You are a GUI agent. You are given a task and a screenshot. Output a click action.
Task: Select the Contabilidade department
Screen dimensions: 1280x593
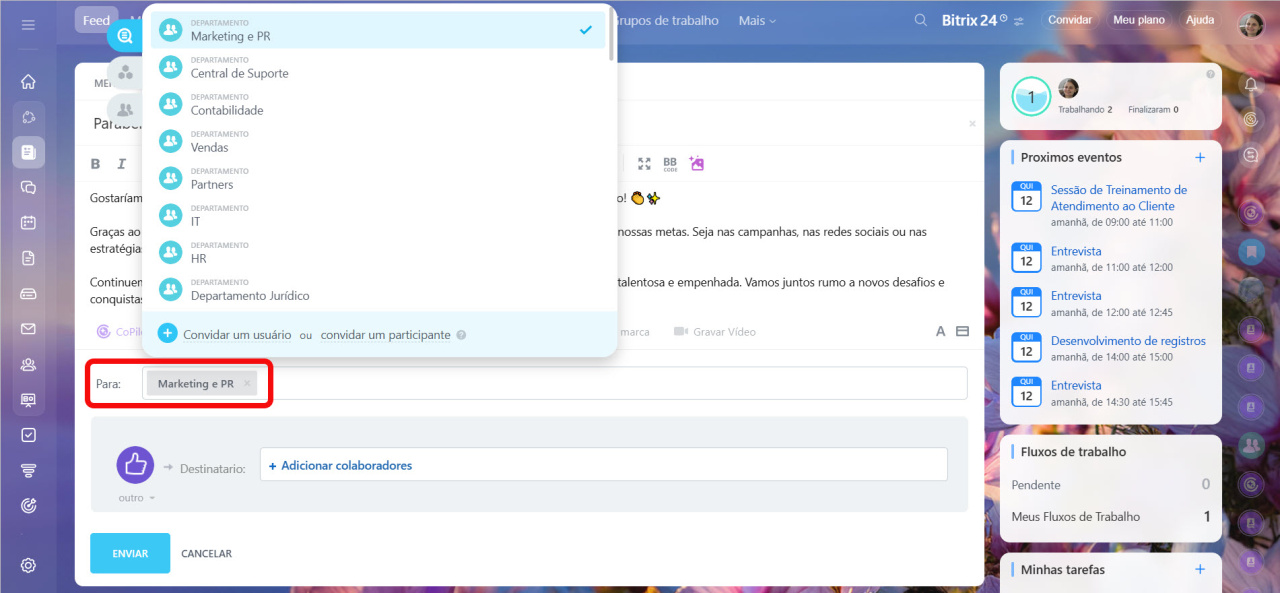[x=378, y=104]
